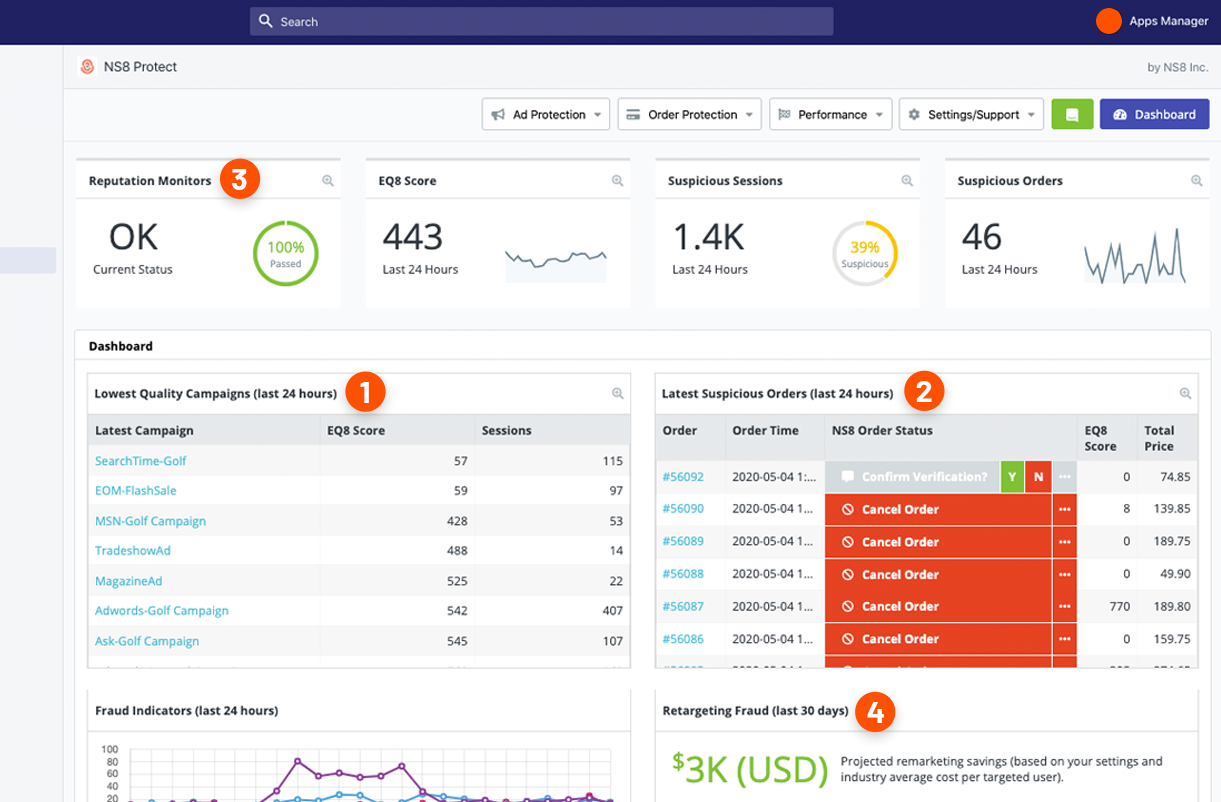The image size is (1221, 802).
Task: Click magnifier icon on EQ8 Score card
Action: pyautogui.click(x=617, y=181)
